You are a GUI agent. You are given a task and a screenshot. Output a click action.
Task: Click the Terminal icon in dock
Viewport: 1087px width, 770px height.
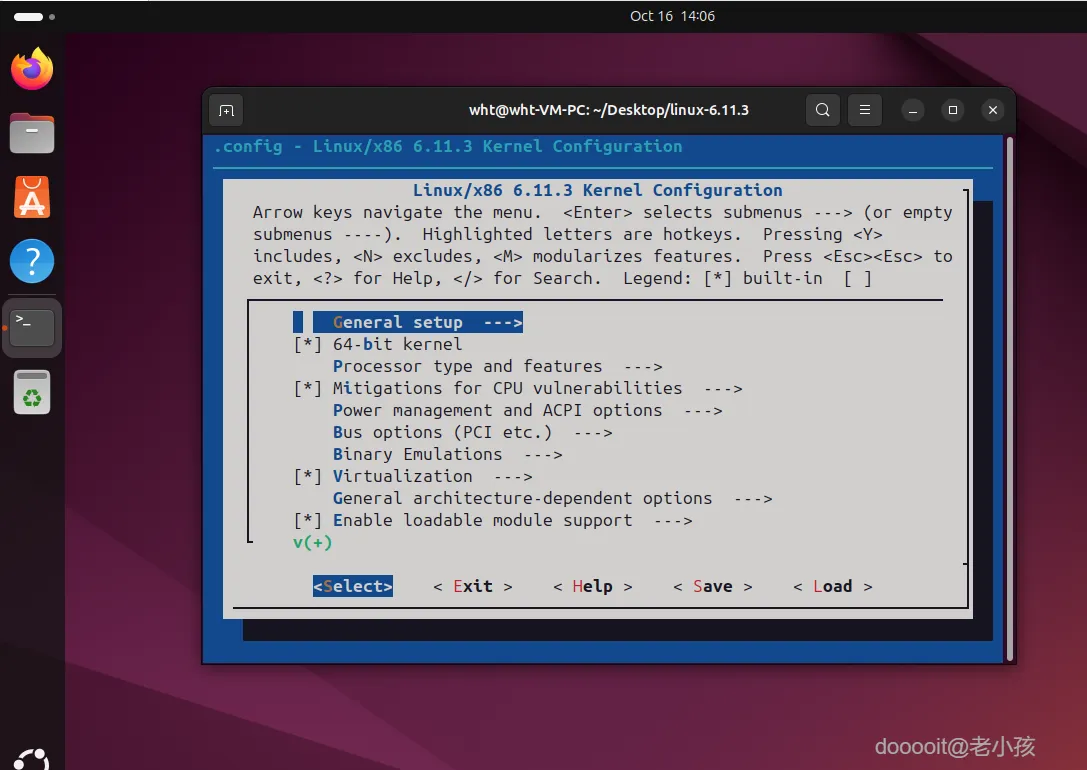[32, 327]
